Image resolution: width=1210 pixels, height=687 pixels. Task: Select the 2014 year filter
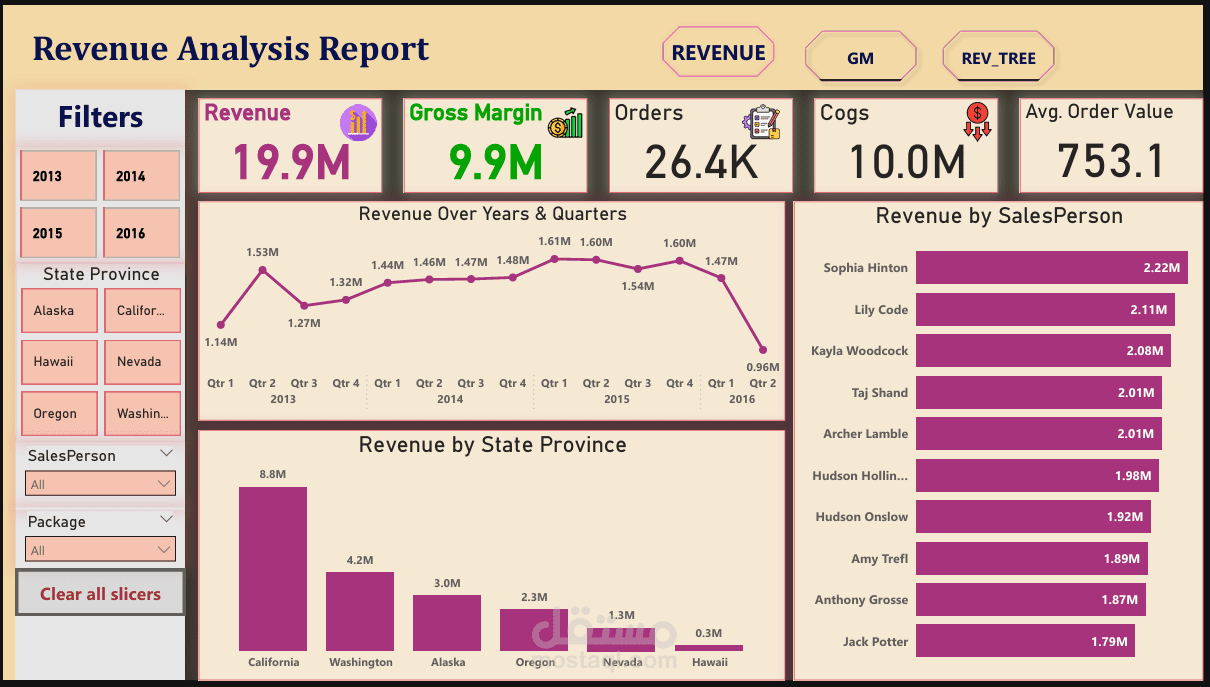(142, 175)
